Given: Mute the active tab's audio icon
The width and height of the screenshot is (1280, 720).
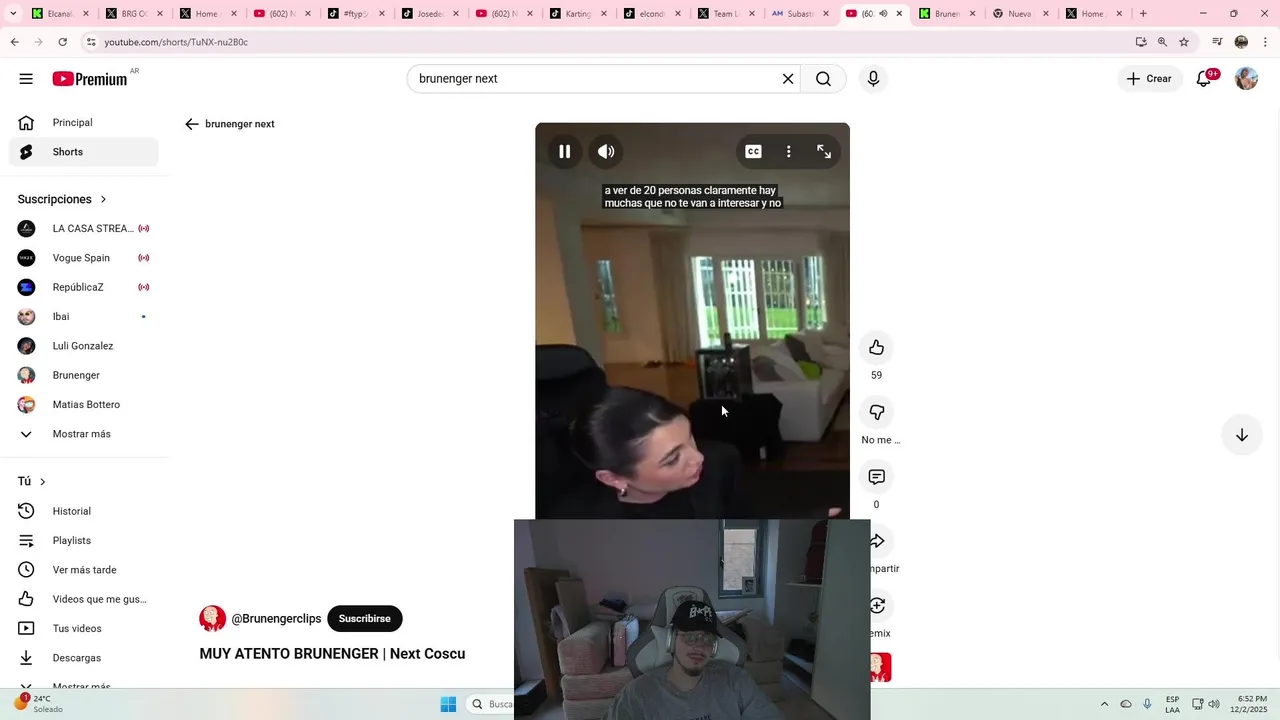Looking at the screenshot, I should pyautogui.click(x=883, y=14).
